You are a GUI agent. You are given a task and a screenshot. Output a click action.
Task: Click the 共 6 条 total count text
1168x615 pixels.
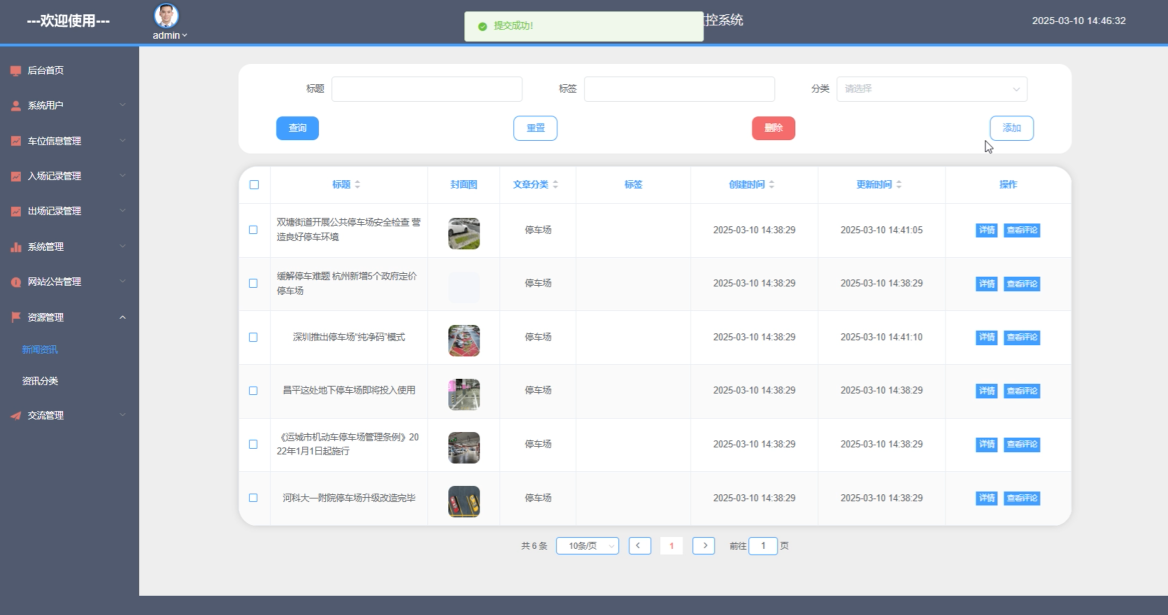(x=534, y=547)
